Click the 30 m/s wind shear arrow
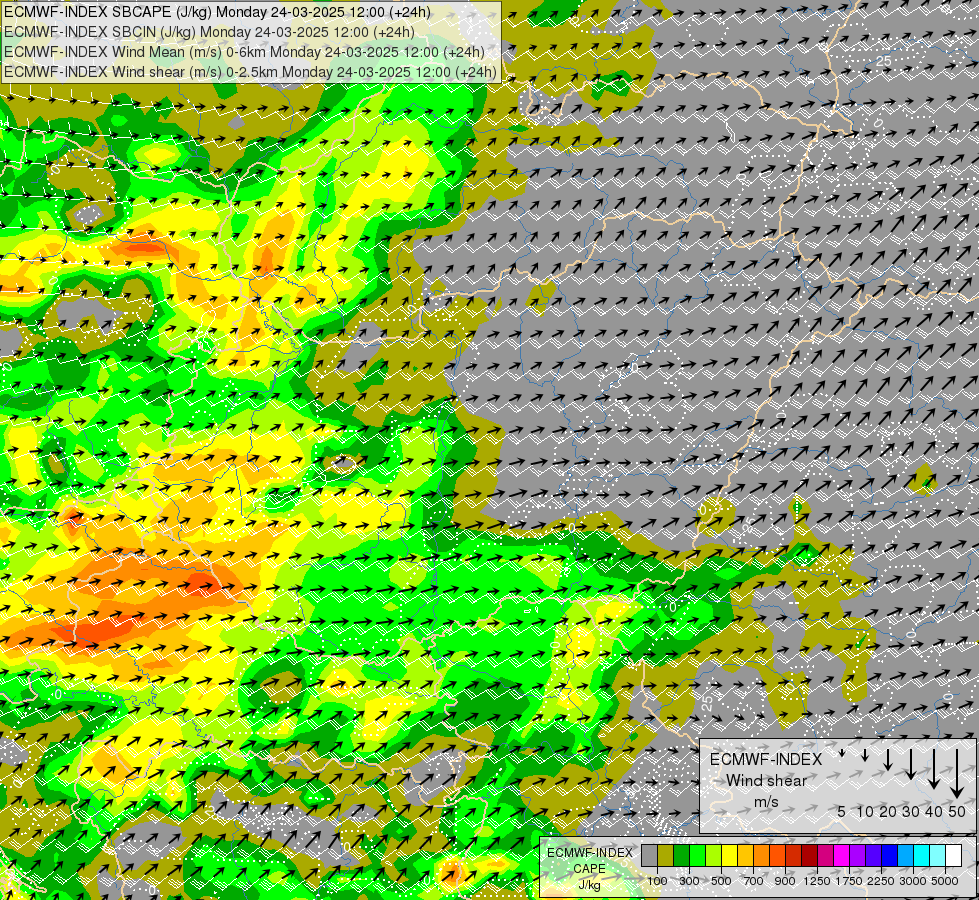Viewport: 979px width, 900px height. point(910,764)
